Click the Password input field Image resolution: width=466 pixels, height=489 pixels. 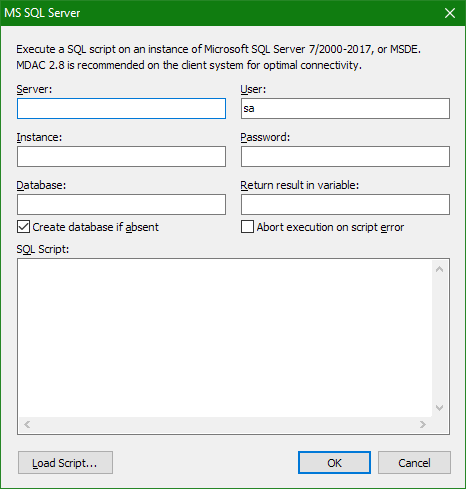coord(345,156)
